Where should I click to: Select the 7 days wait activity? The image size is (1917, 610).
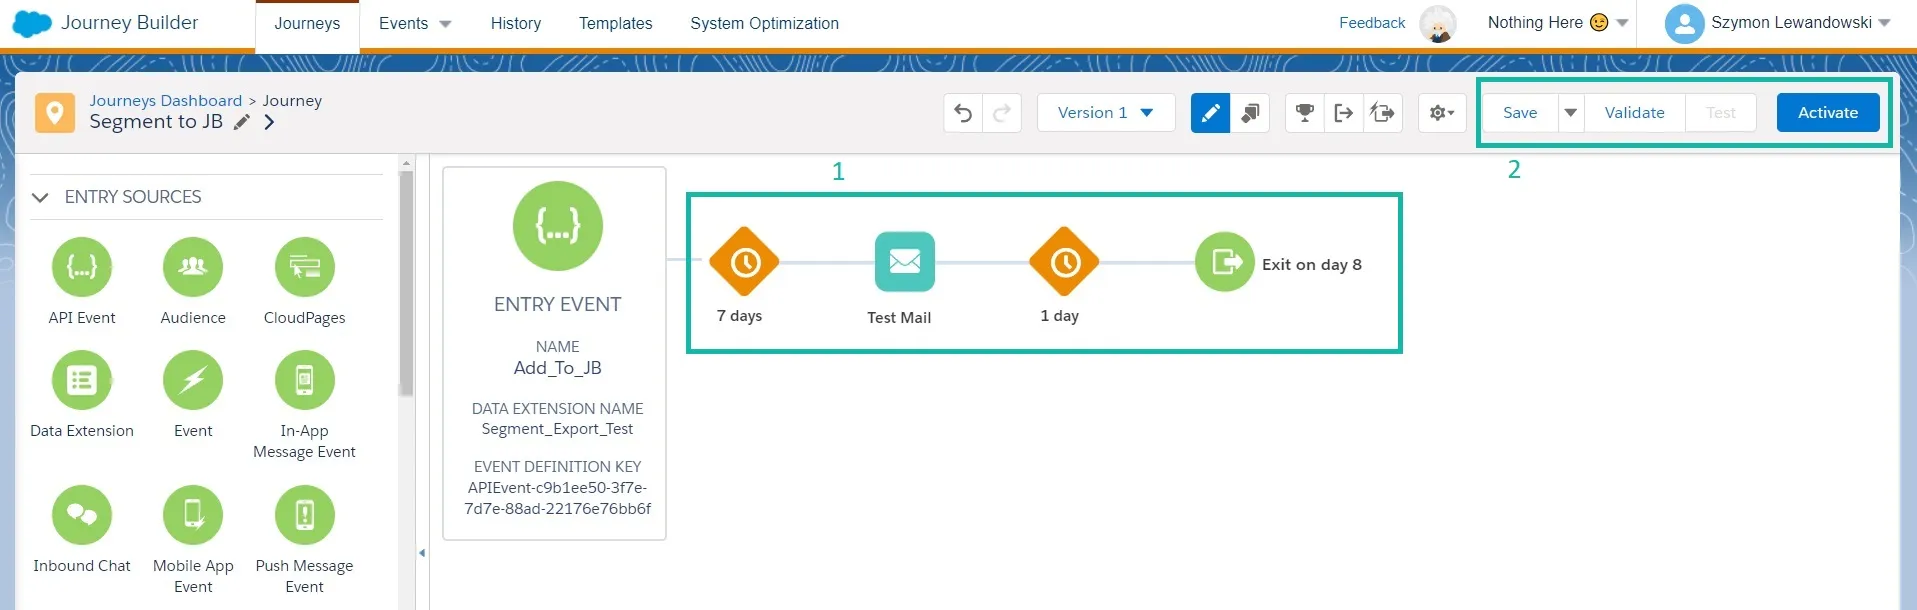pyautogui.click(x=744, y=263)
